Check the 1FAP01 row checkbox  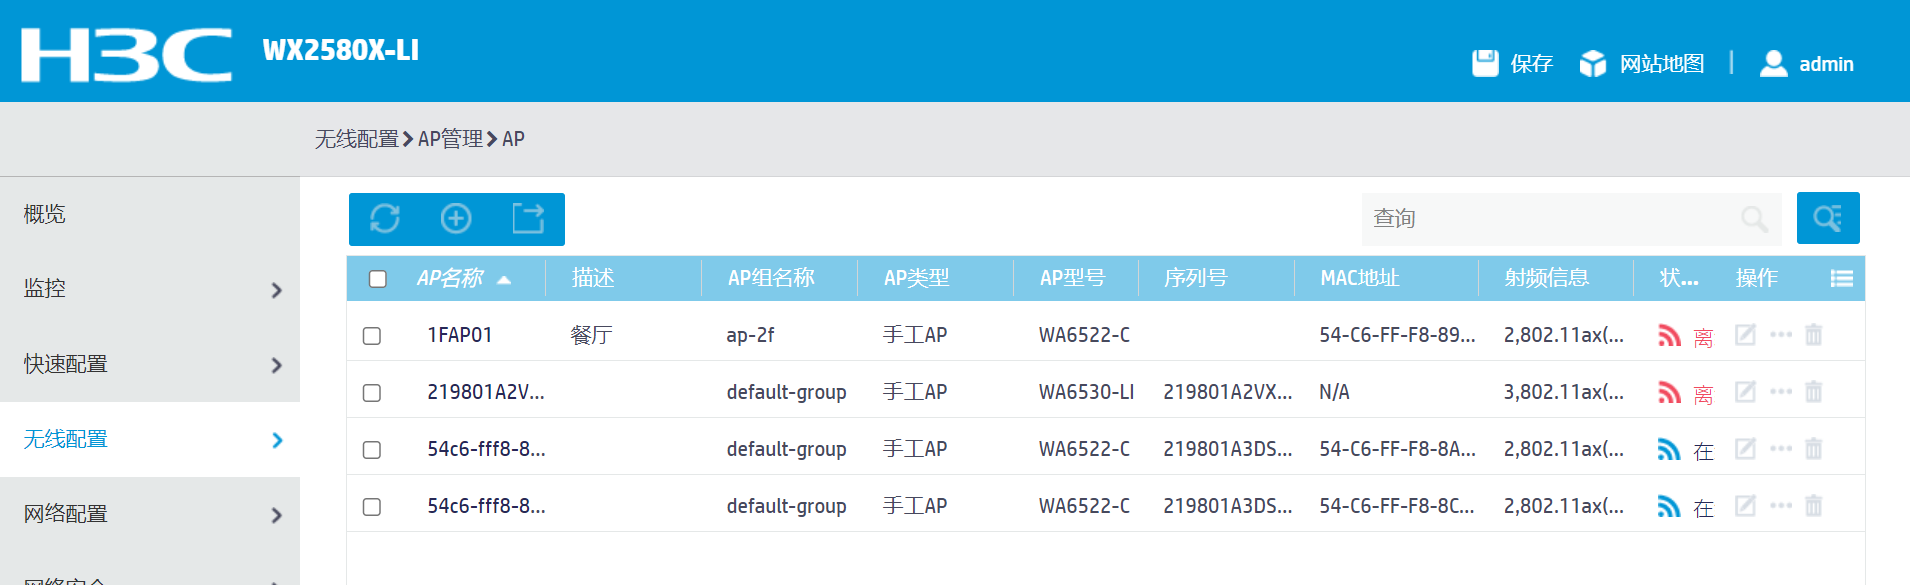coord(372,336)
